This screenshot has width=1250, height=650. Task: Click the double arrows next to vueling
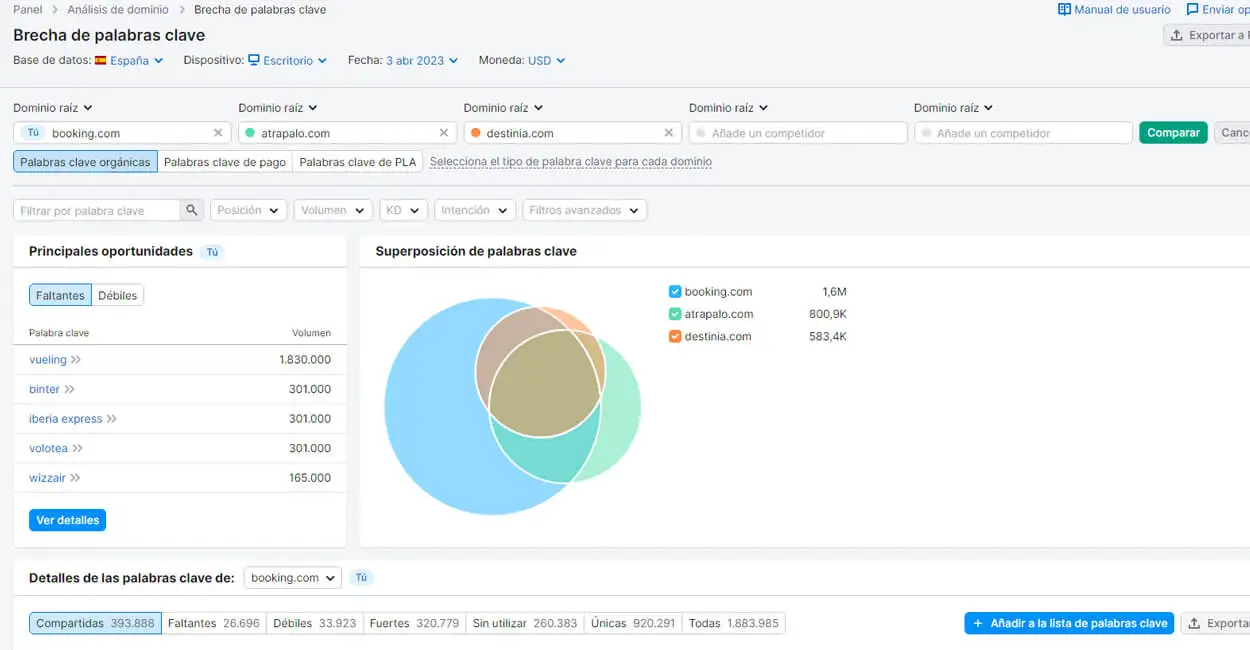pos(76,360)
